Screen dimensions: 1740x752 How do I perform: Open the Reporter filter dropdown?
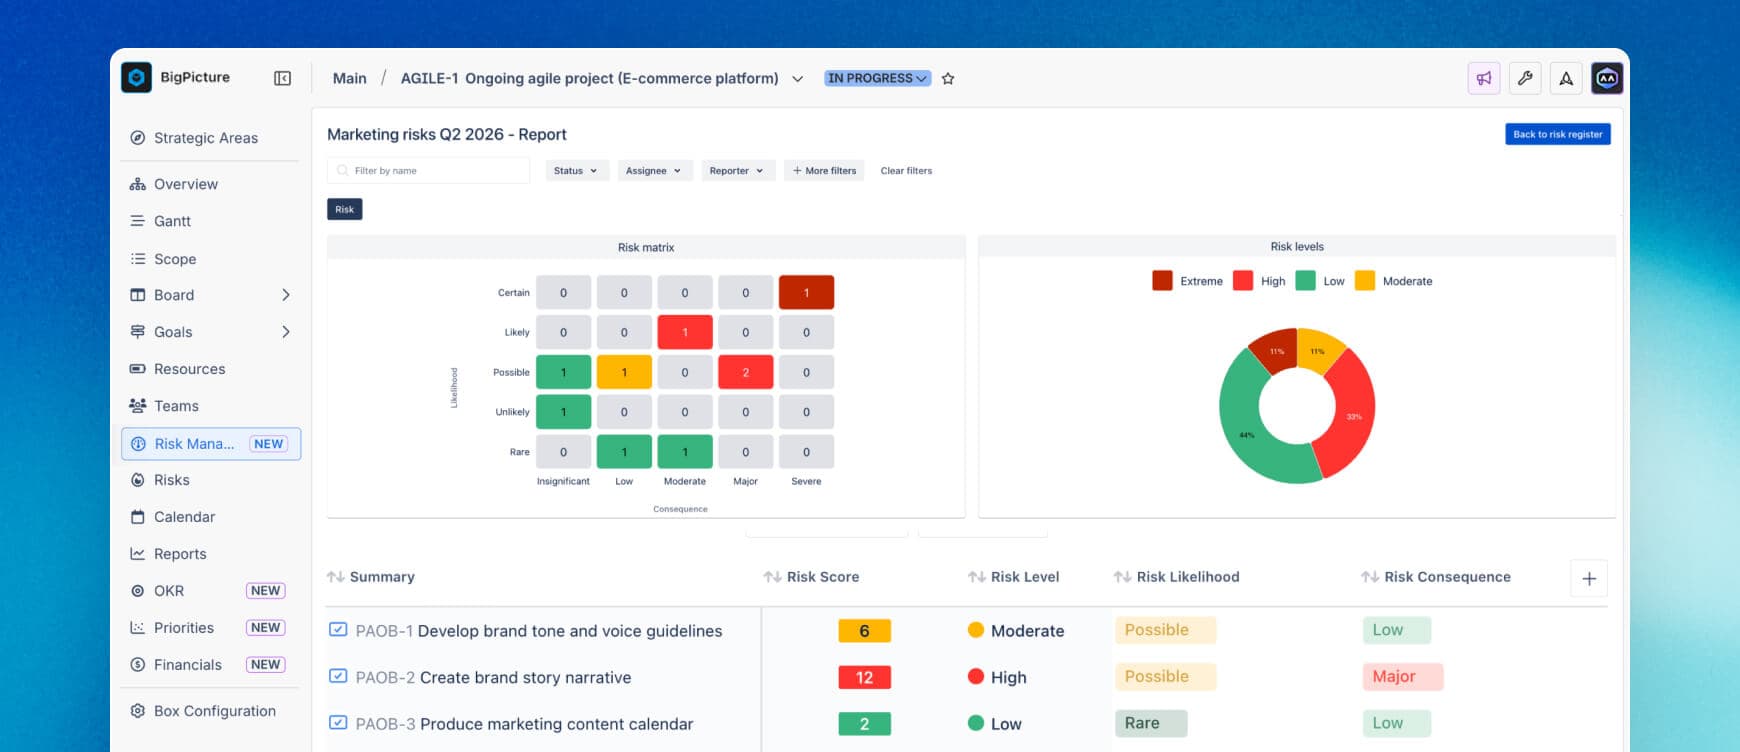click(x=737, y=171)
